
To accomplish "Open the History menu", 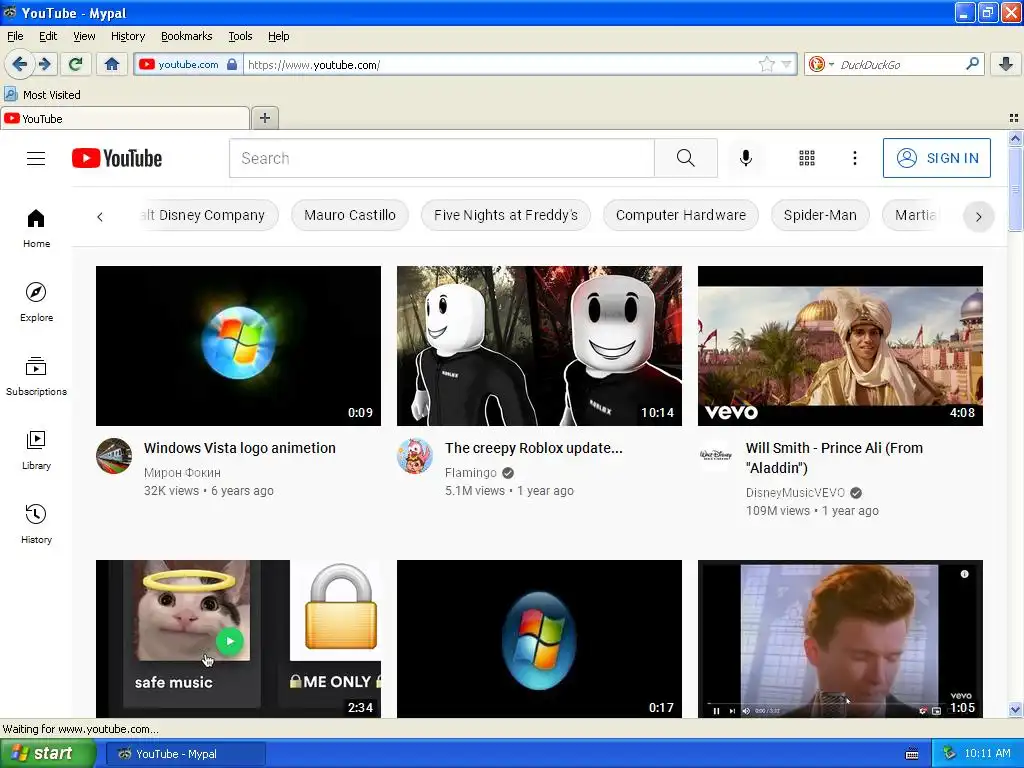I will pos(127,36).
